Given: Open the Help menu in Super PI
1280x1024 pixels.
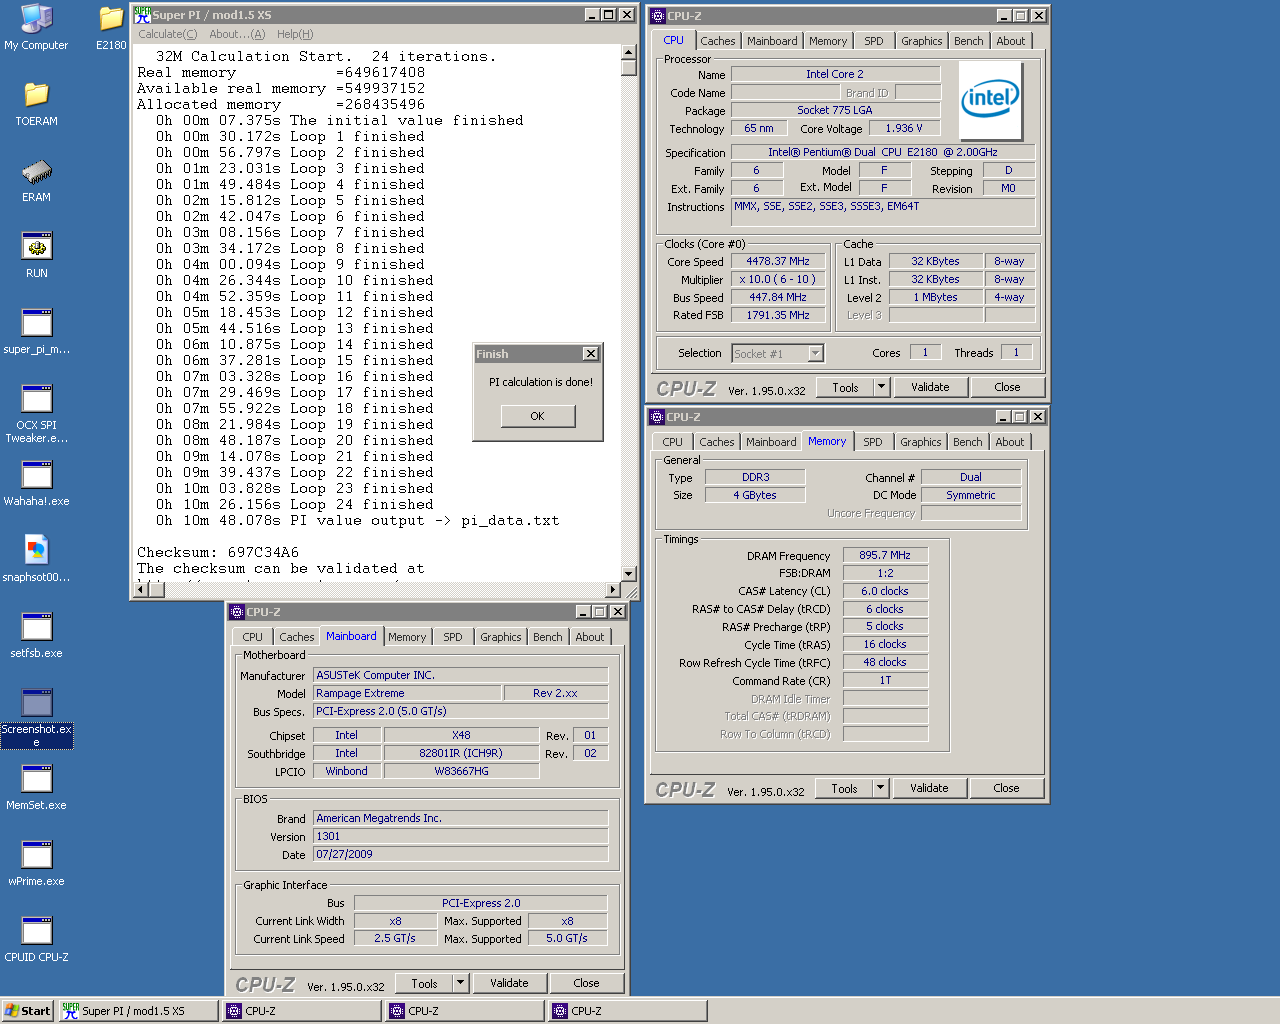Looking at the screenshot, I should pos(295,34).
